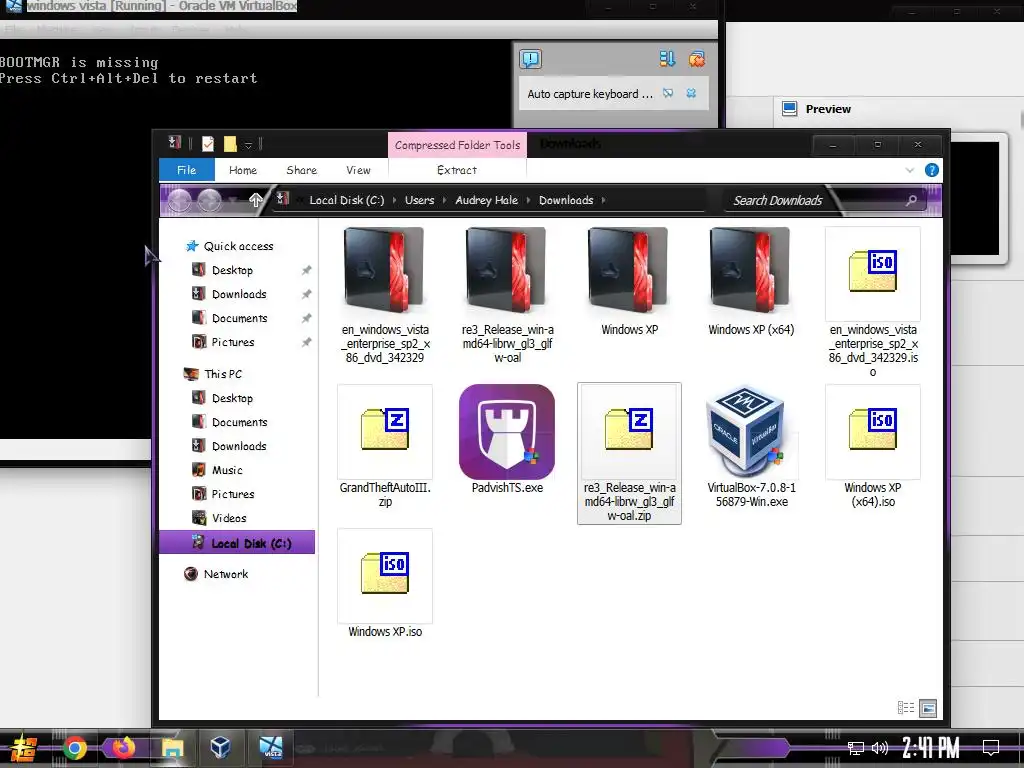Click Users in the address breadcrumb
Image resolution: width=1024 pixels, height=768 pixels.
pos(419,200)
